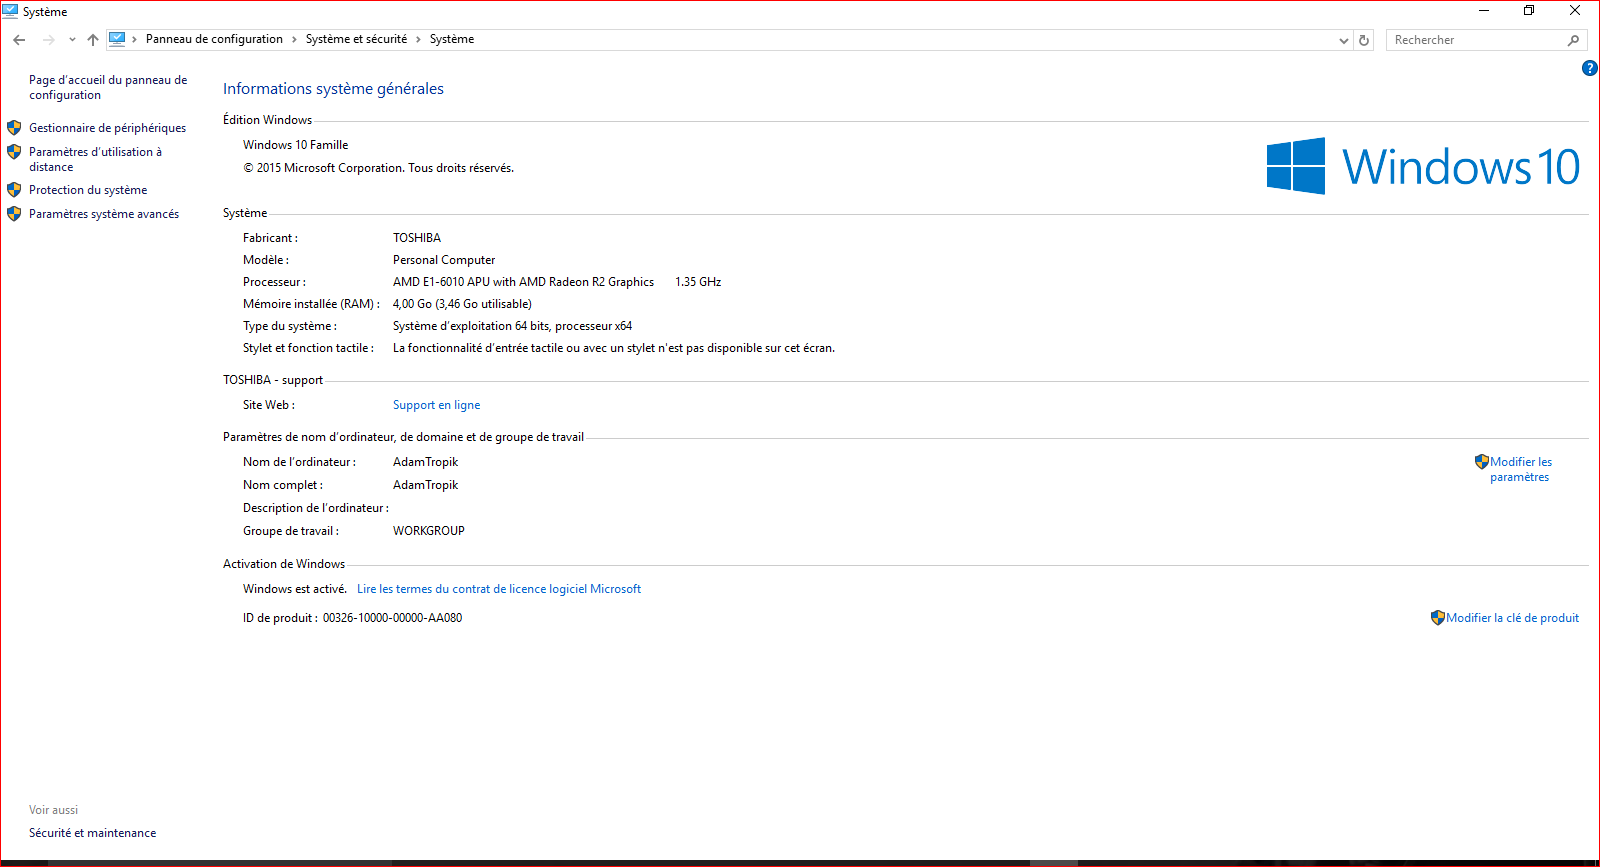Viewport: 1600px width, 867px height.
Task: Click the 1.35 GHz processor speed
Action: coord(698,282)
